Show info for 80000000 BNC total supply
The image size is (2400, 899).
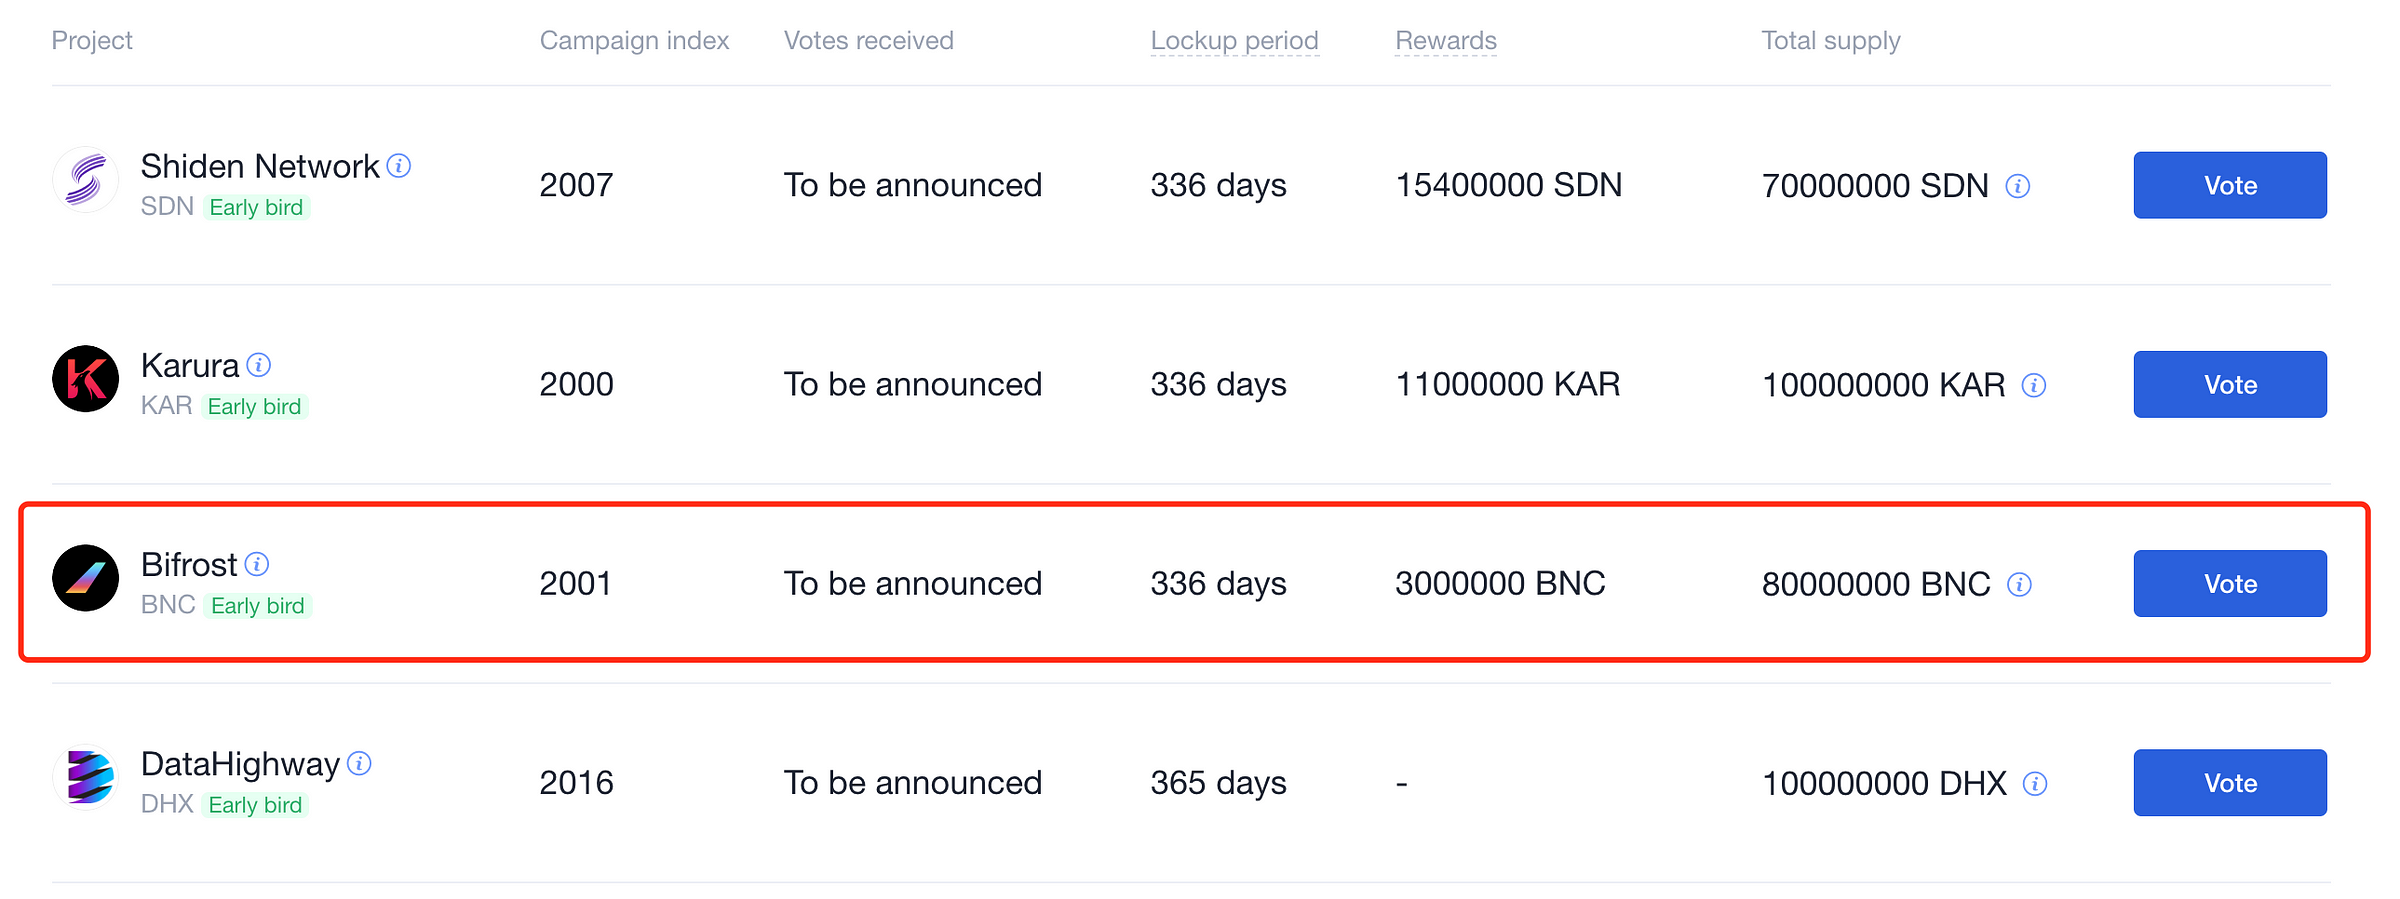[x=2020, y=584]
